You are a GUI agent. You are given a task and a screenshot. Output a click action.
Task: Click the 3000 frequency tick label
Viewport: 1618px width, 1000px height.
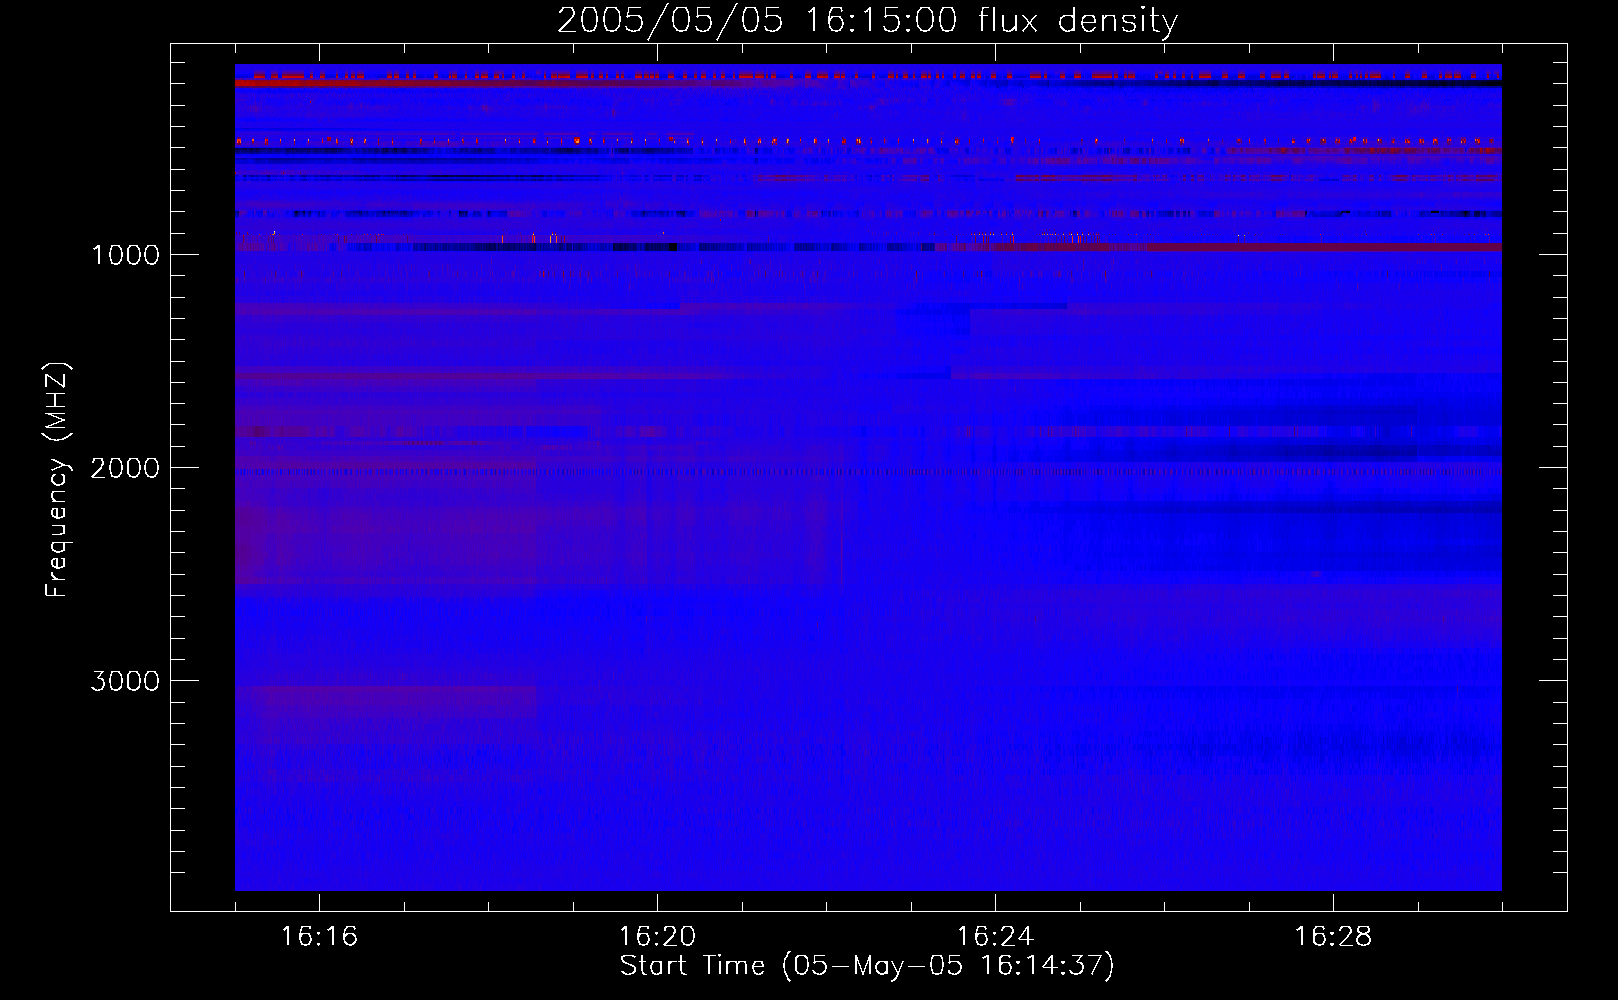click(x=125, y=681)
